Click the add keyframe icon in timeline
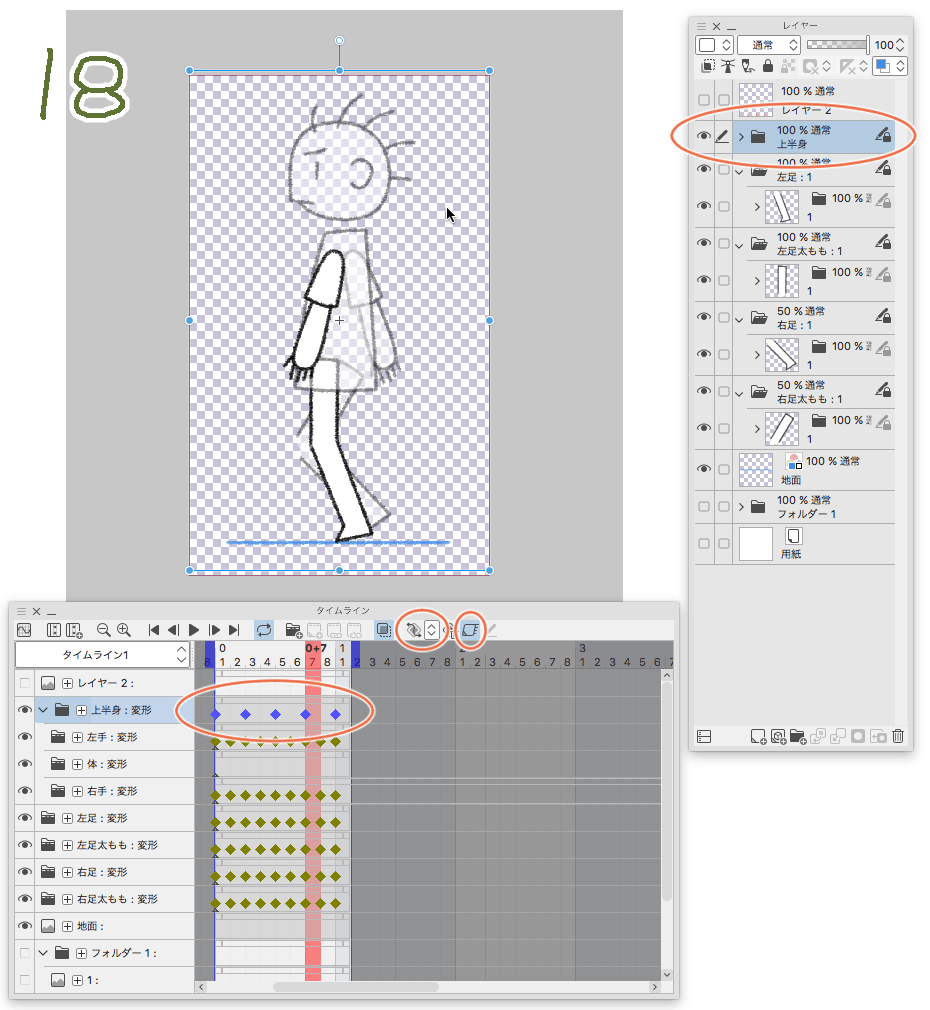Image resolution: width=930 pixels, height=1010 pixels. [411, 630]
